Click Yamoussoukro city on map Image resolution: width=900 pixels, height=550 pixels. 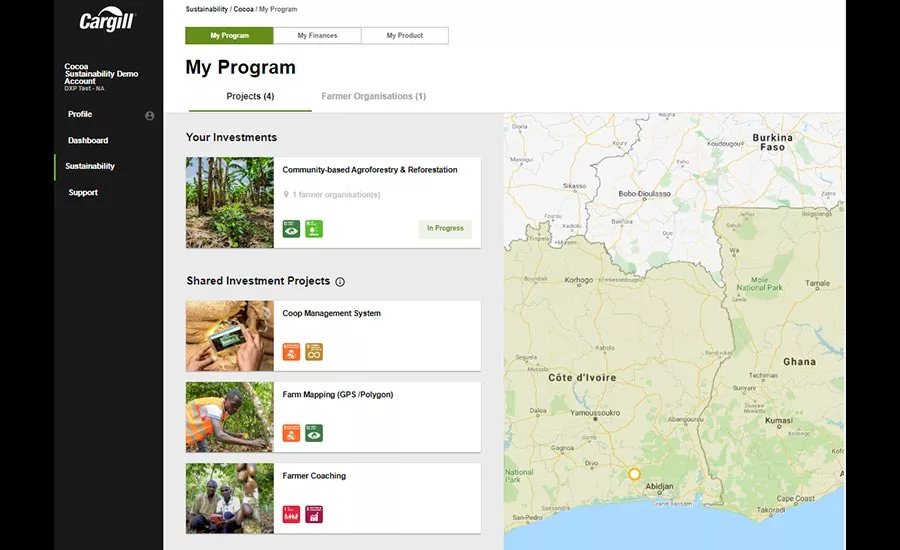click(595, 413)
